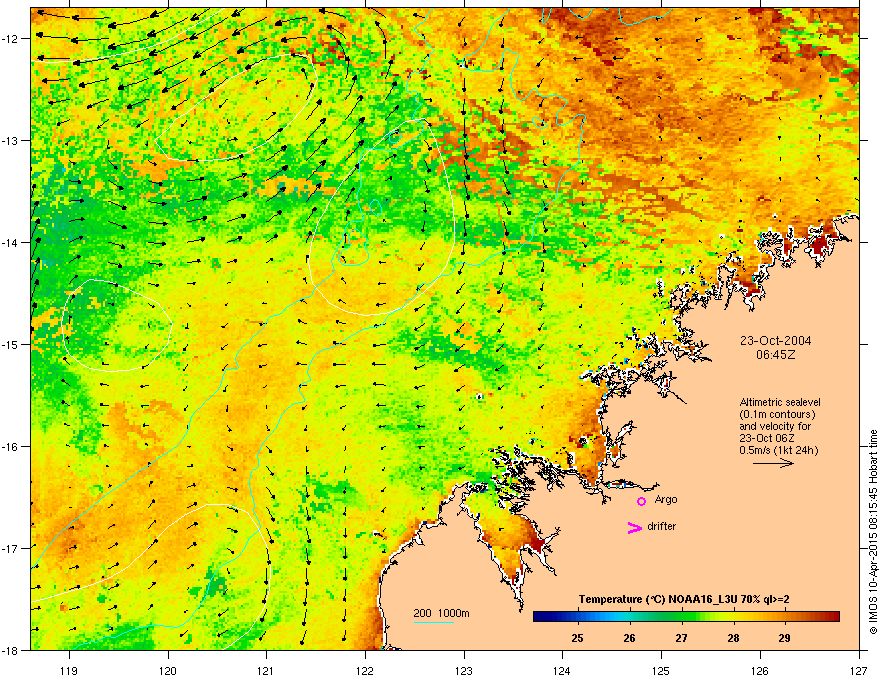Image resolution: width=880 pixels, height=680 pixels.
Task: Click the 124 longitude axis label
Action: (x=562, y=670)
